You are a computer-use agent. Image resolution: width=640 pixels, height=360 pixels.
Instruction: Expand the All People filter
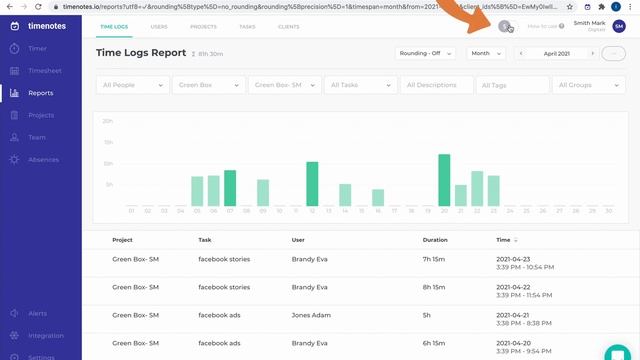coord(133,85)
